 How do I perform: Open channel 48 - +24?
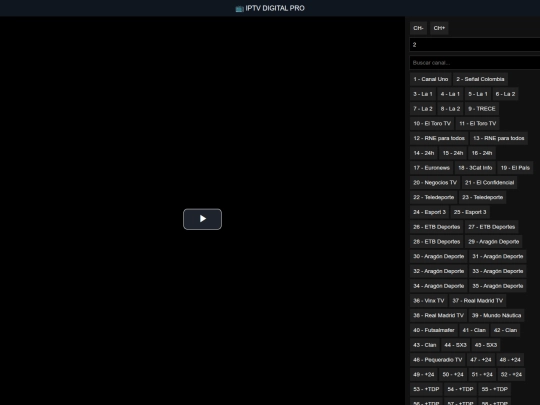[x=510, y=361]
